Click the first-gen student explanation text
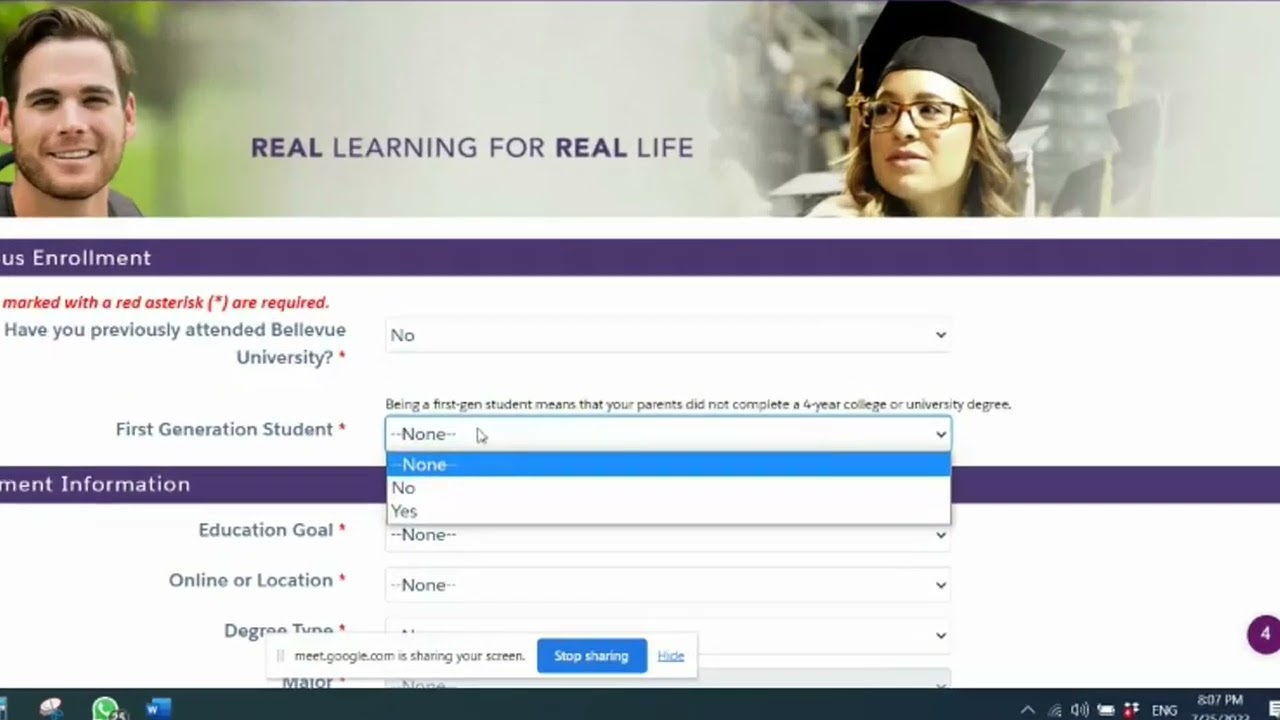The image size is (1280, 720). pos(698,404)
